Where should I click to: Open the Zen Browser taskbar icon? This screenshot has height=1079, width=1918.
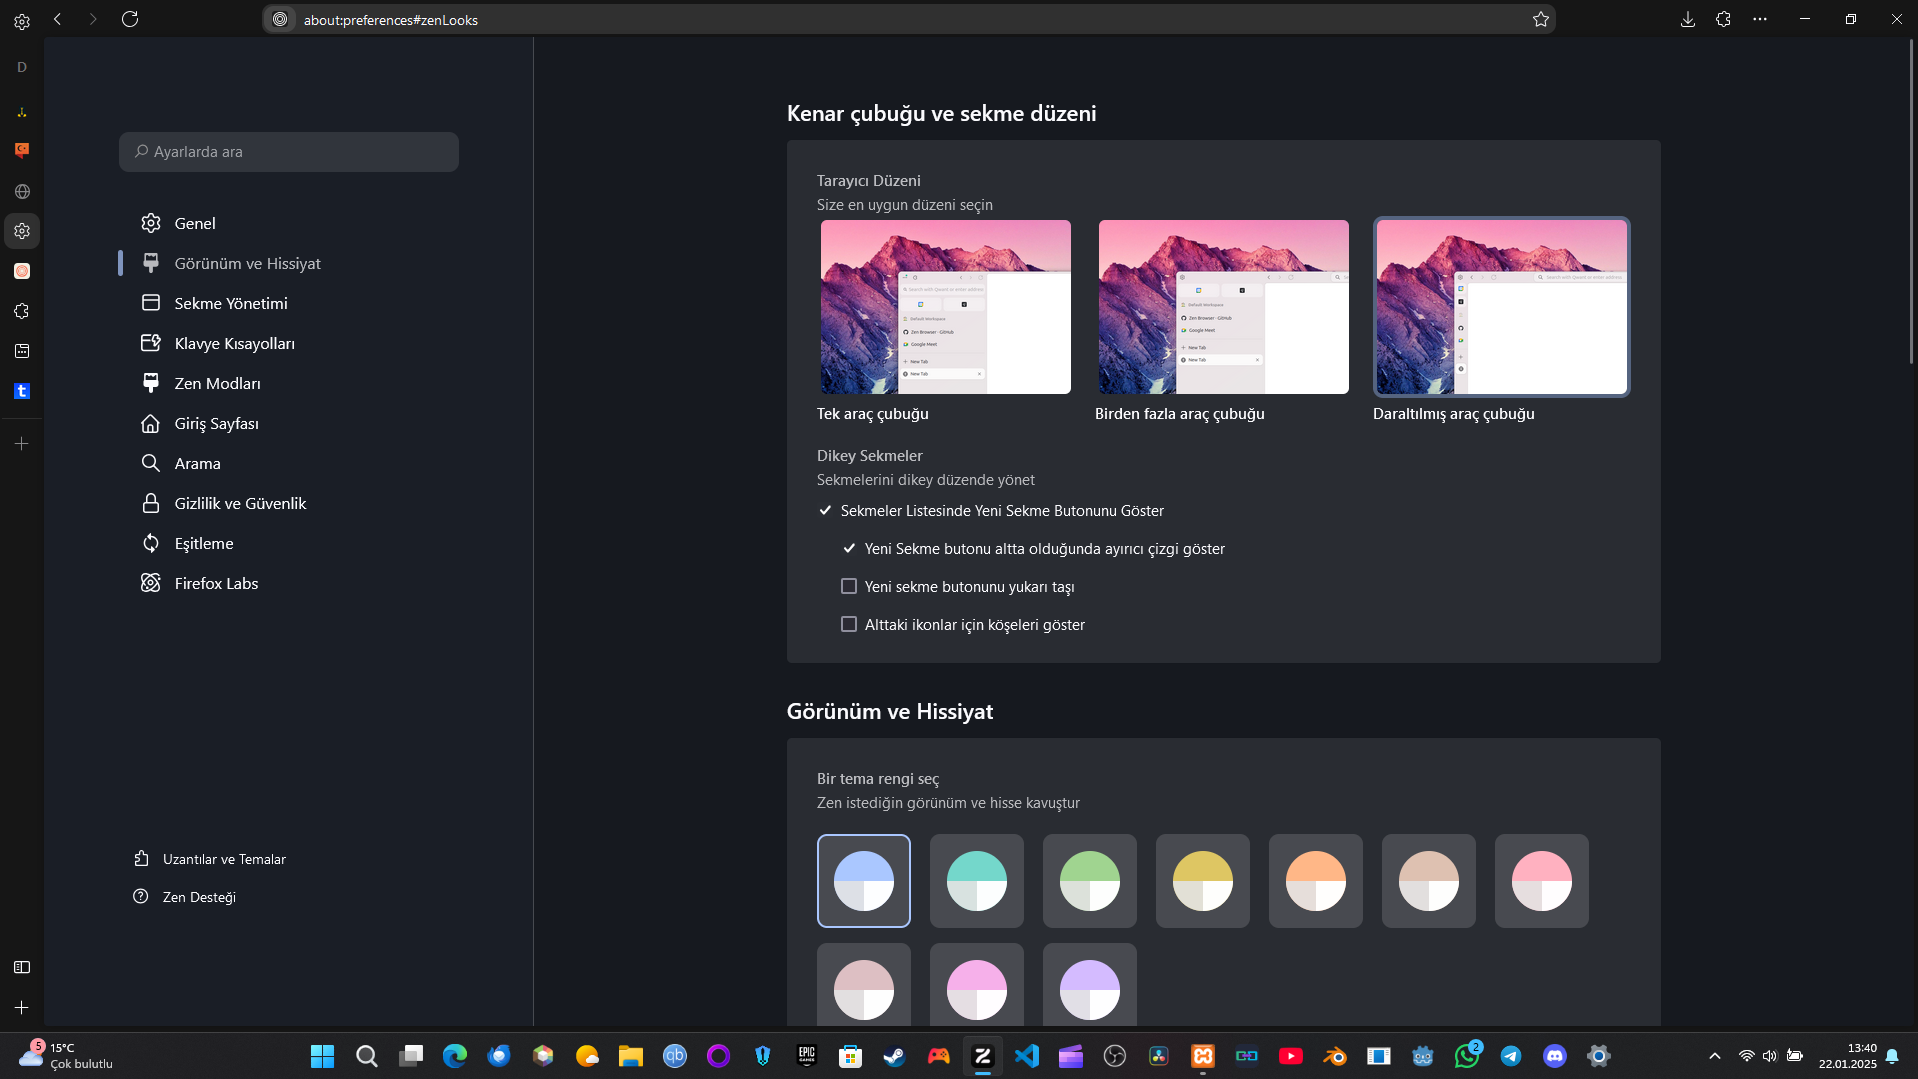point(982,1056)
